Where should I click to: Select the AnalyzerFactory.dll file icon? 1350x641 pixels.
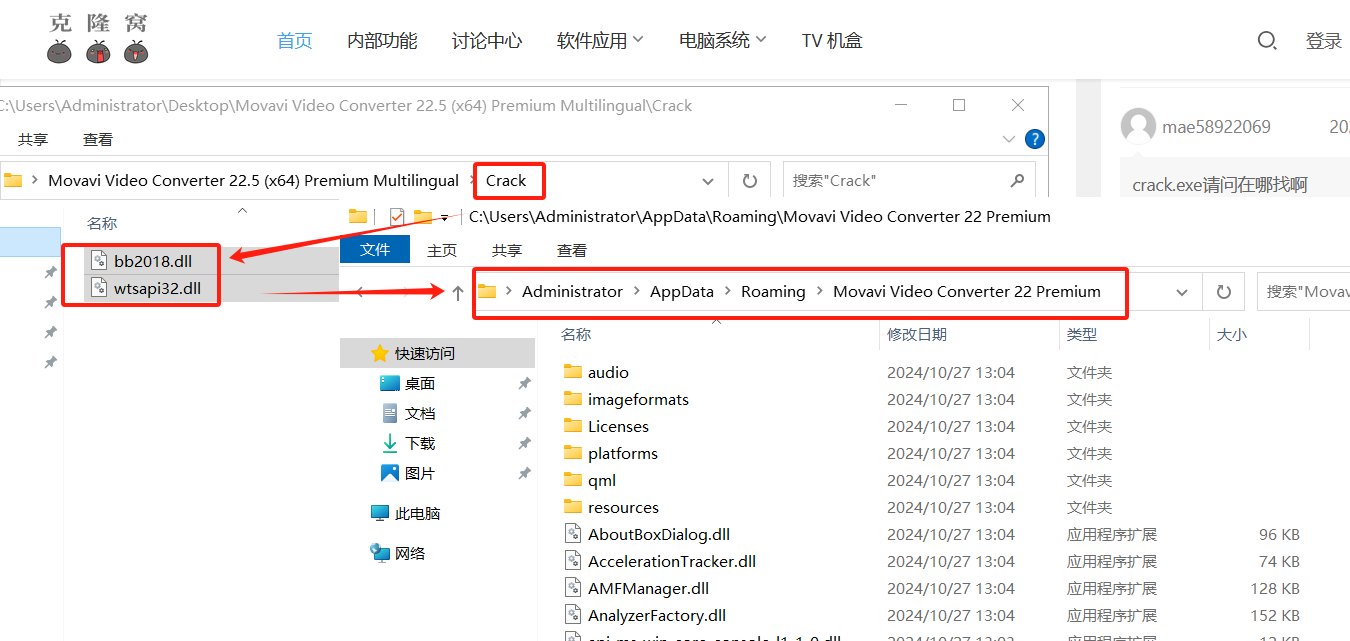click(x=573, y=615)
